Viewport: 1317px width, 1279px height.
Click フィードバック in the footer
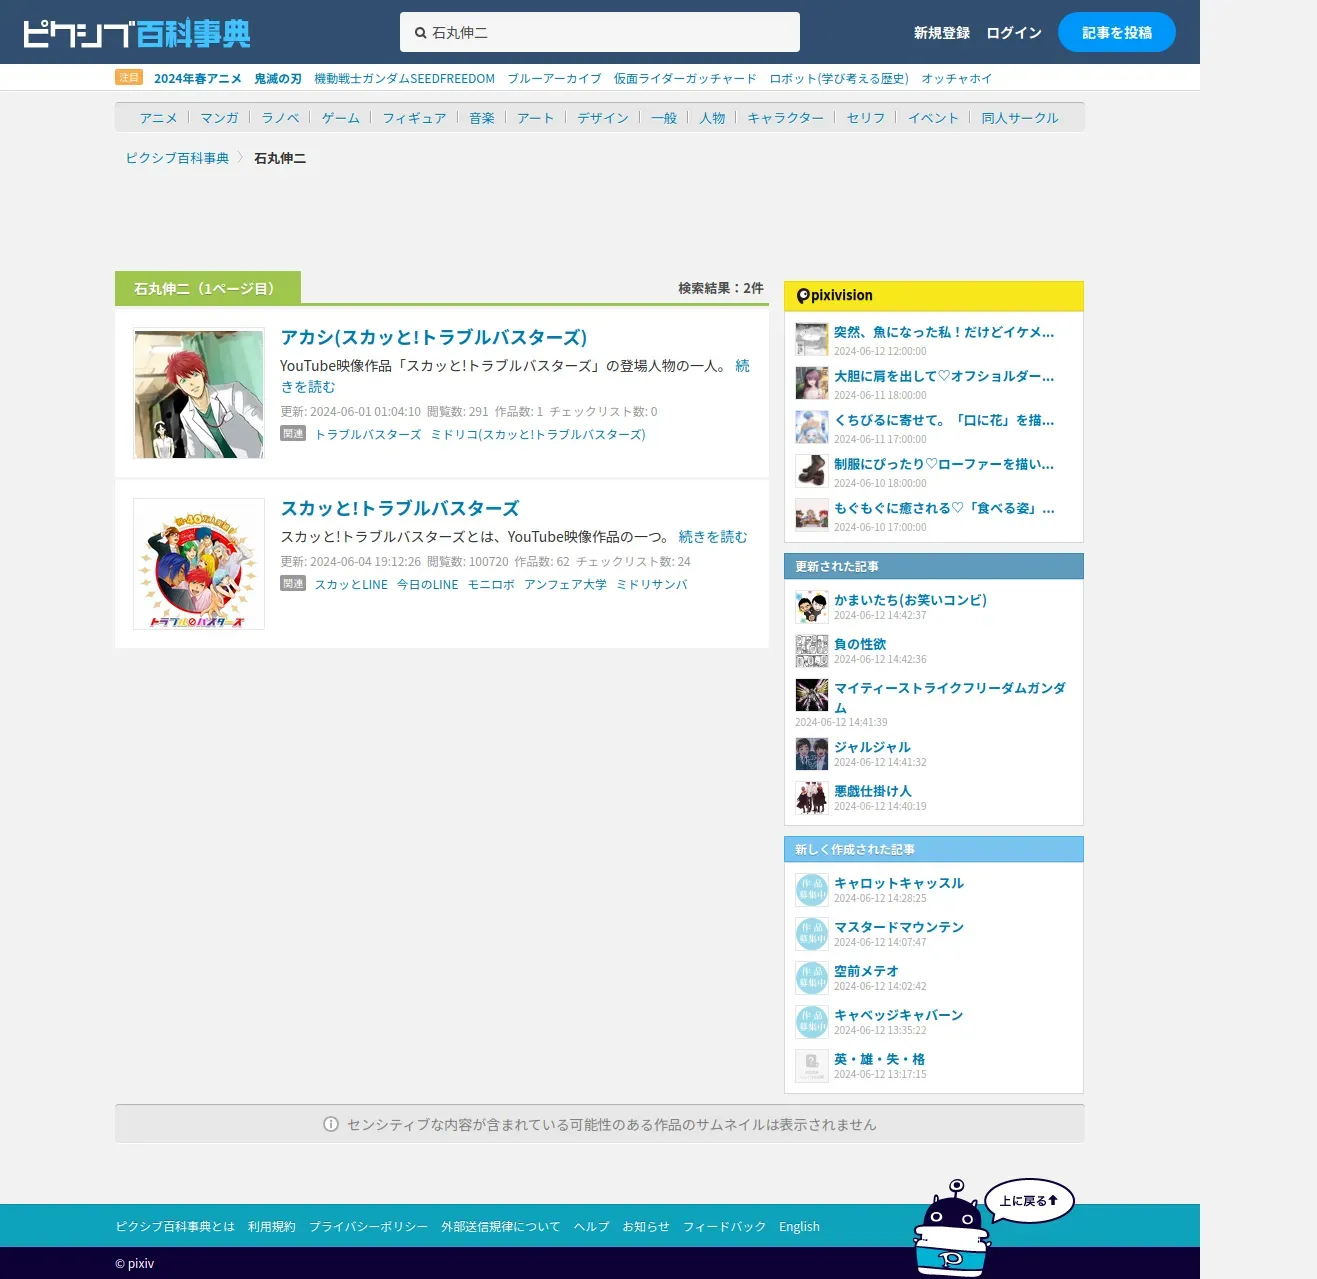click(724, 1226)
